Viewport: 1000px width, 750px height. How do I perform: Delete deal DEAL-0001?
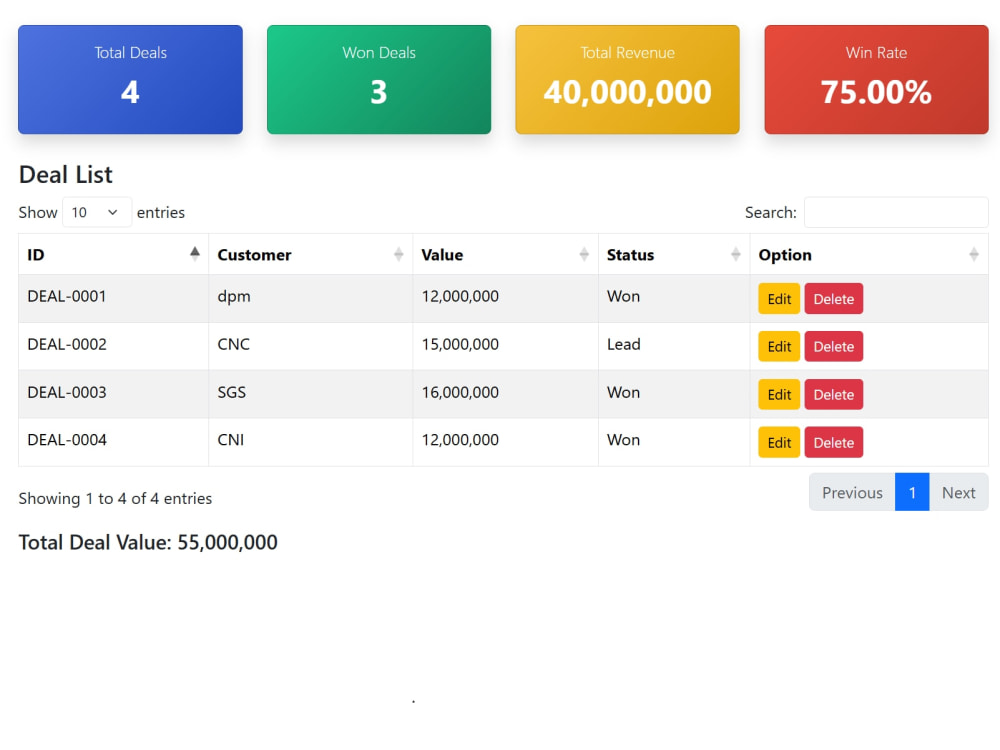coord(834,298)
